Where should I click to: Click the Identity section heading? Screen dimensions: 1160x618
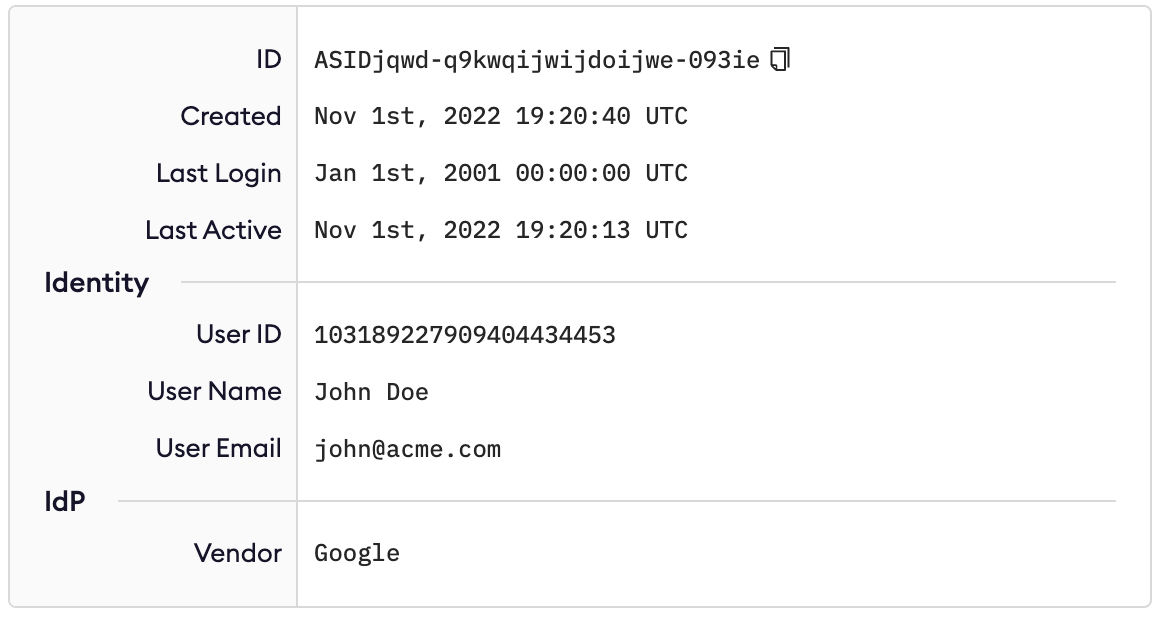click(x=96, y=283)
